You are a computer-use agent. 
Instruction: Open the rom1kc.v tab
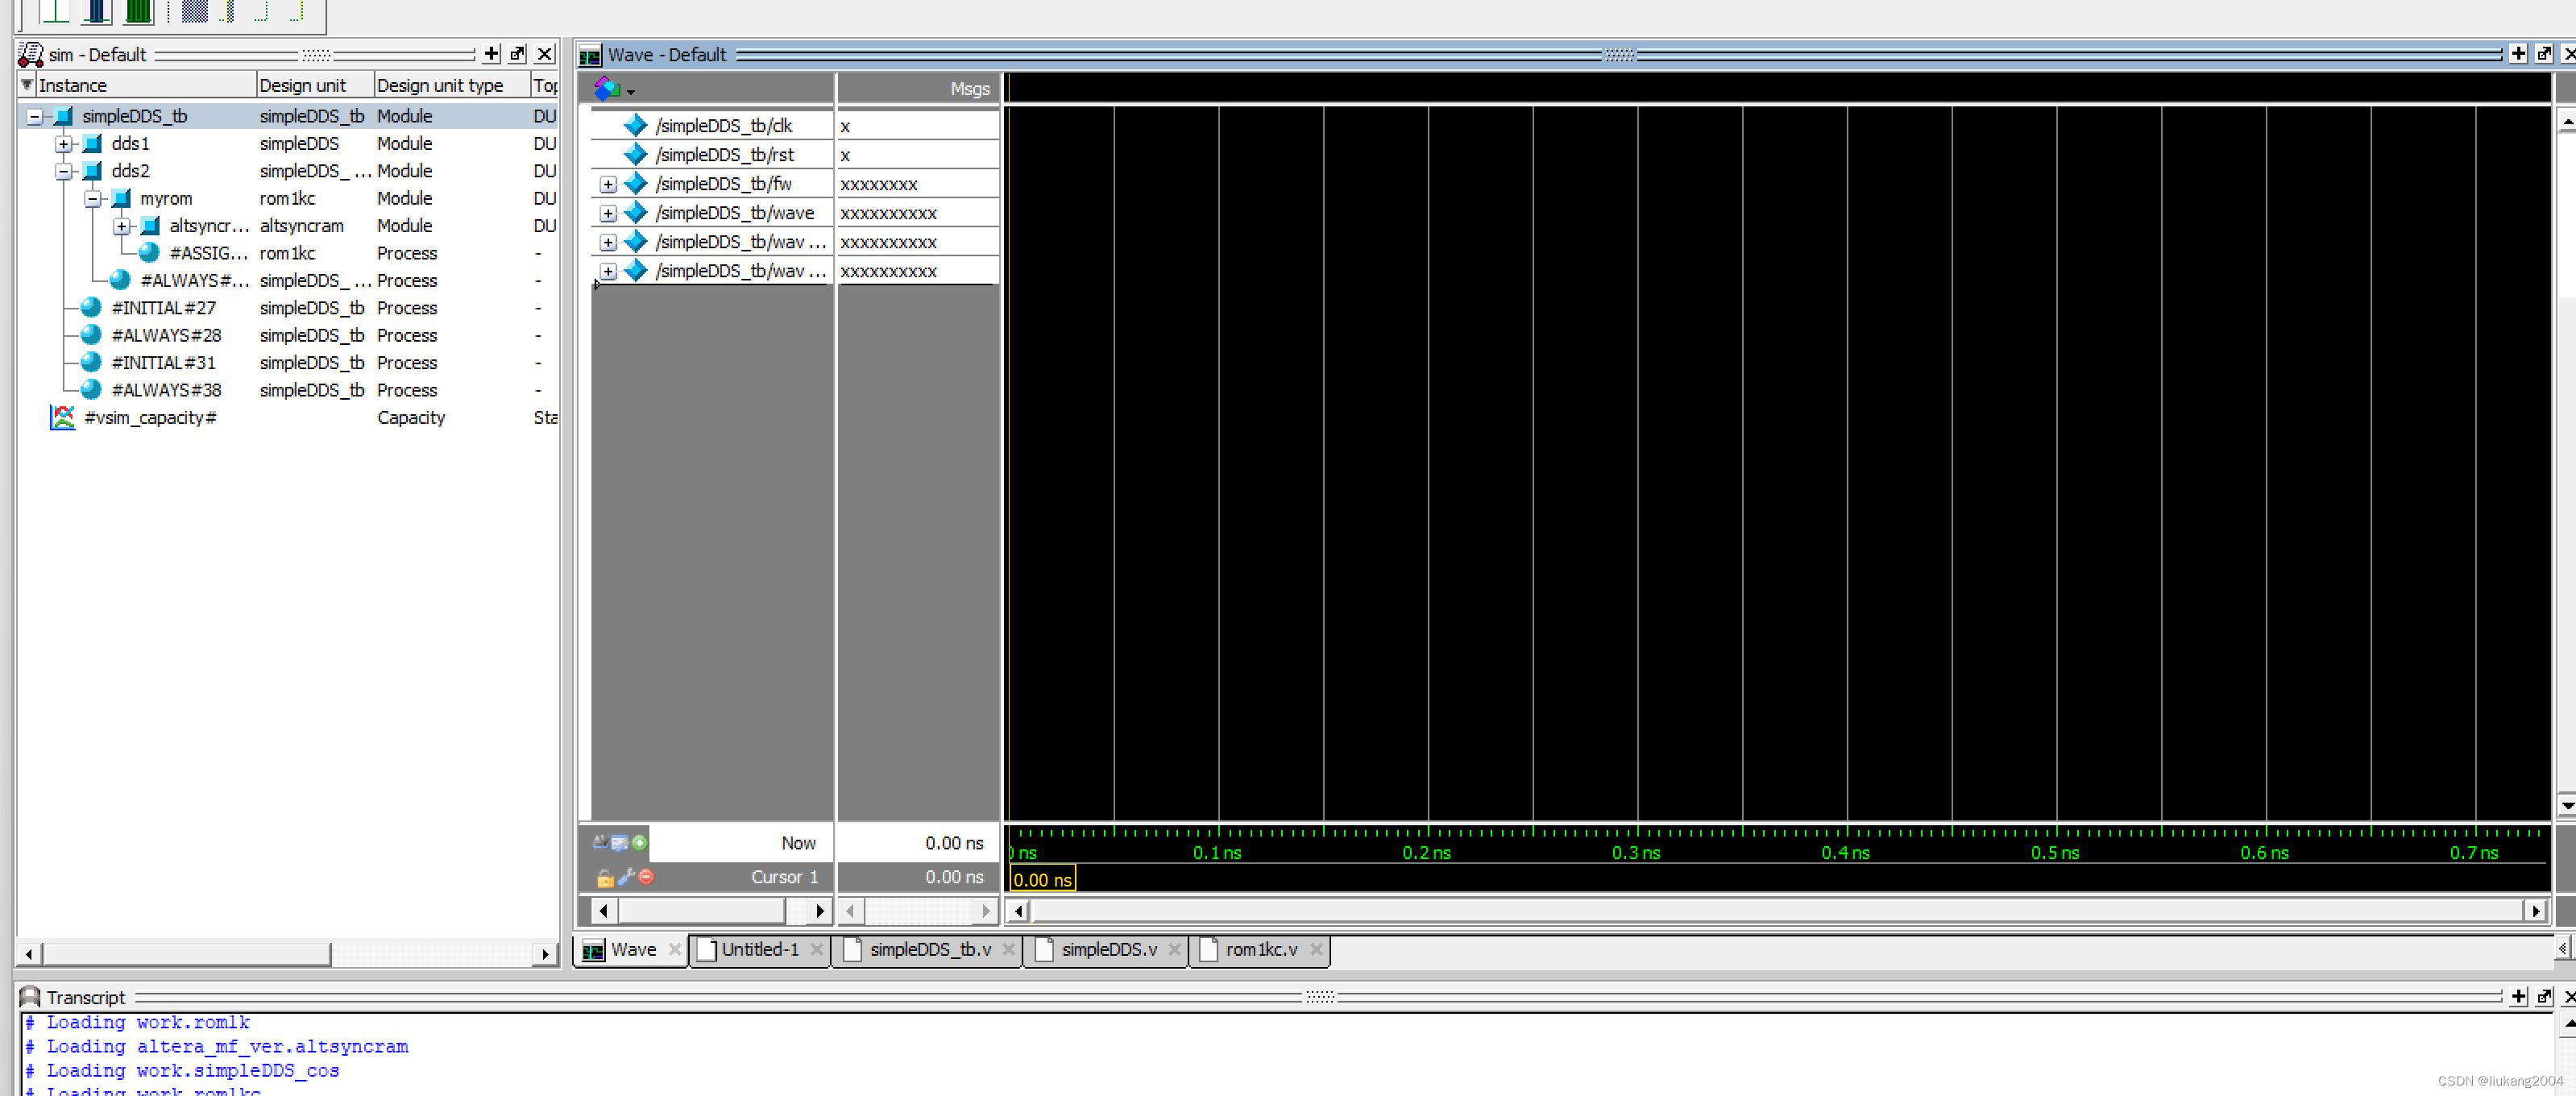(x=1260, y=949)
